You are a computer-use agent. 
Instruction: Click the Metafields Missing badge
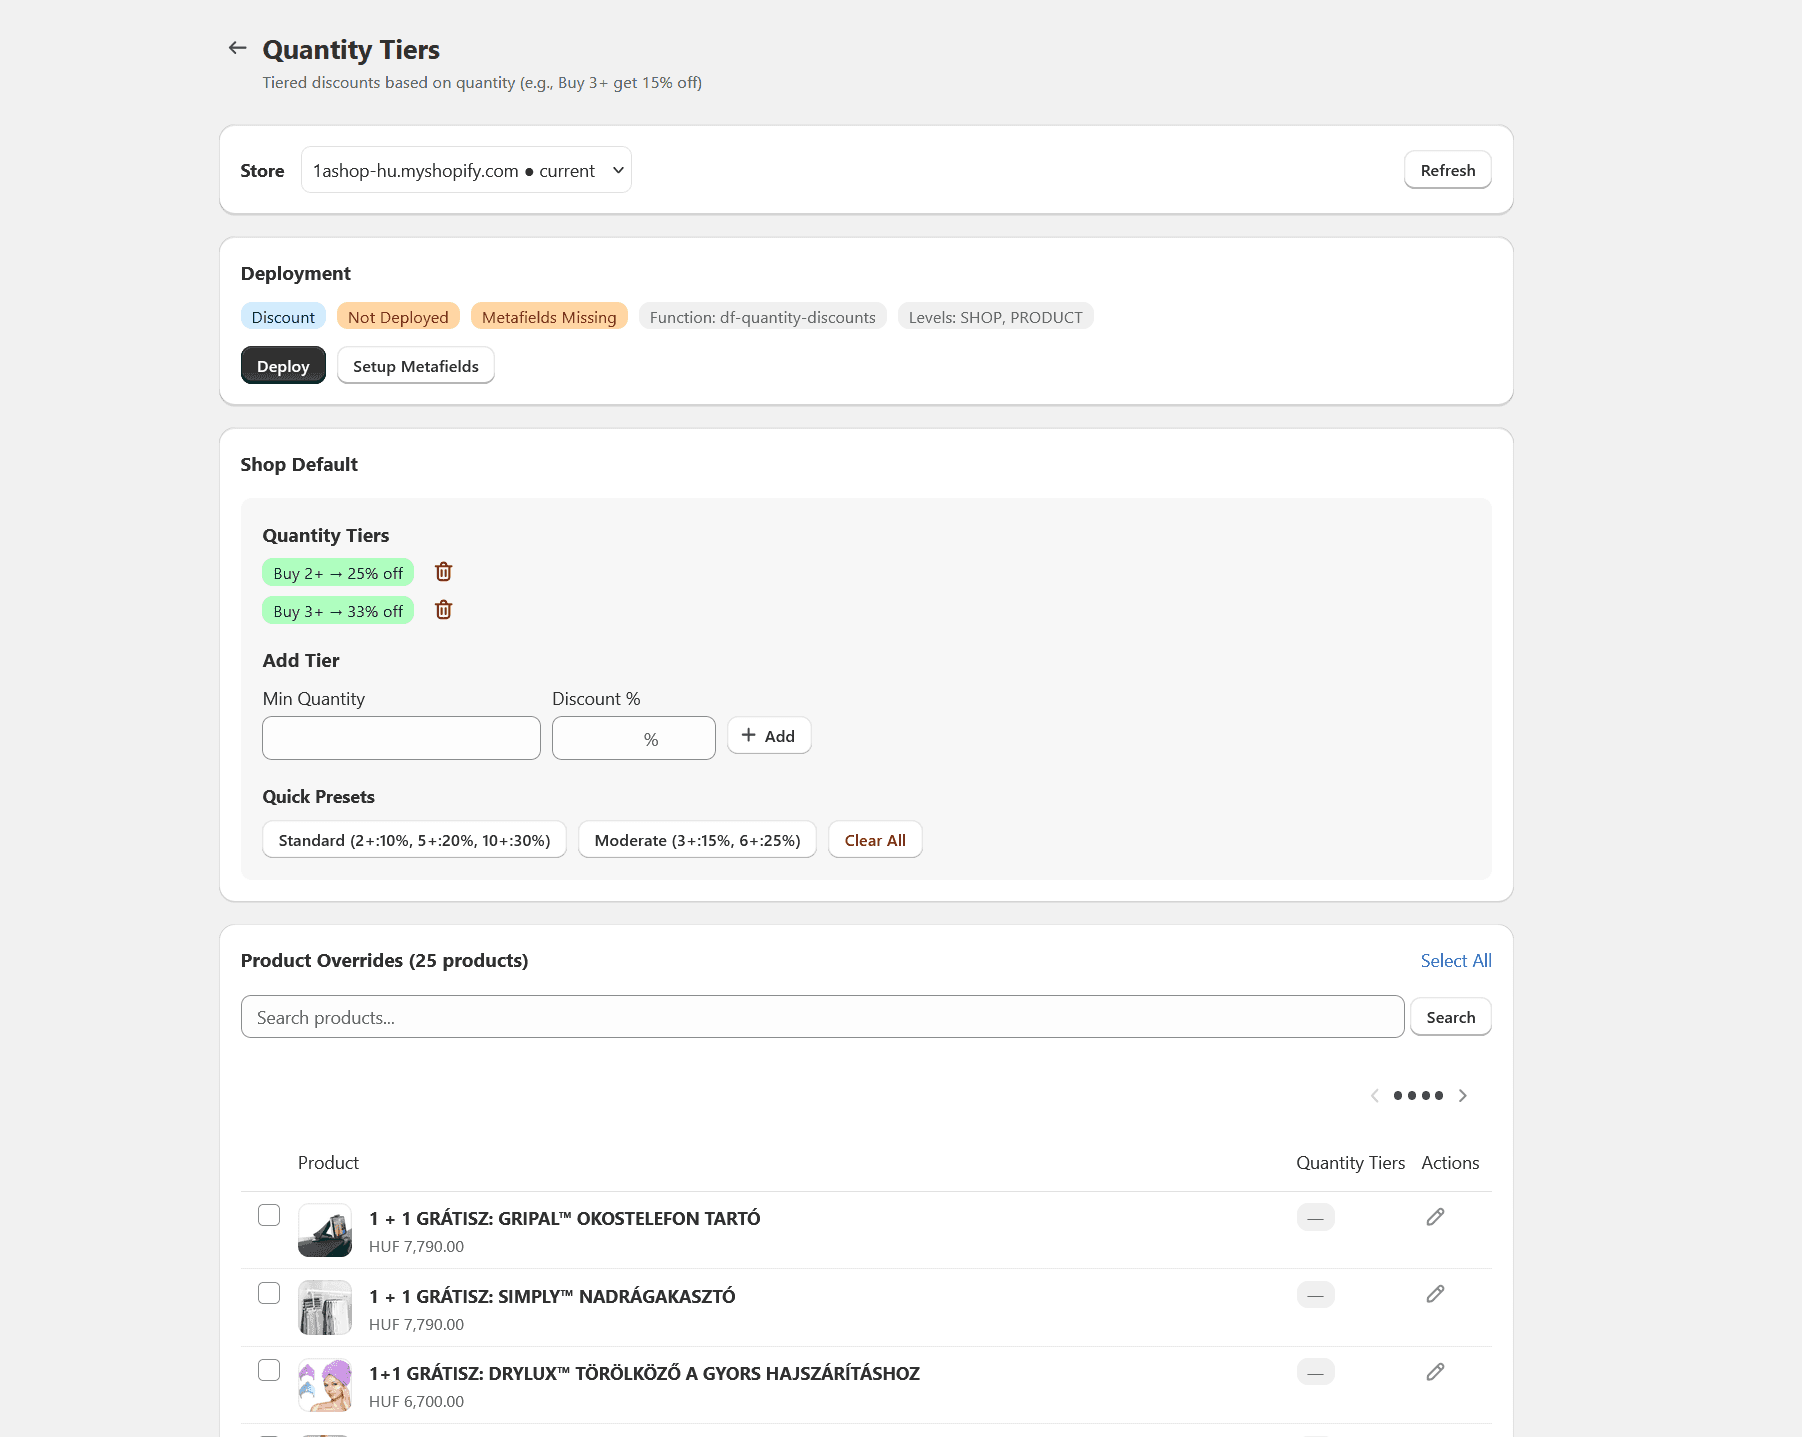tap(549, 317)
